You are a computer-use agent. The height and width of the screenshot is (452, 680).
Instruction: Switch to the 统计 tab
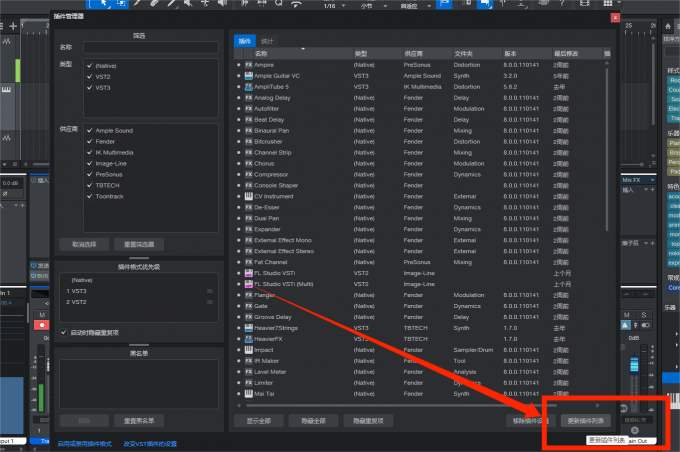pos(267,41)
